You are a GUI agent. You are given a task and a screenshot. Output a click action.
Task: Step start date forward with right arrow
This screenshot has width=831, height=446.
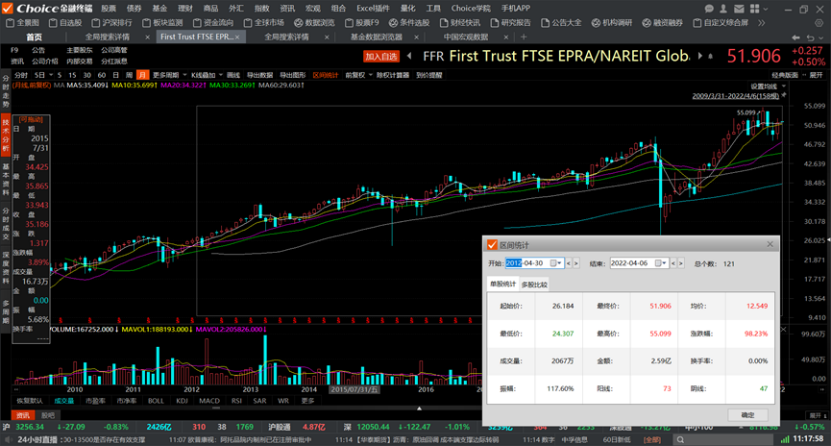pos(575,263)
